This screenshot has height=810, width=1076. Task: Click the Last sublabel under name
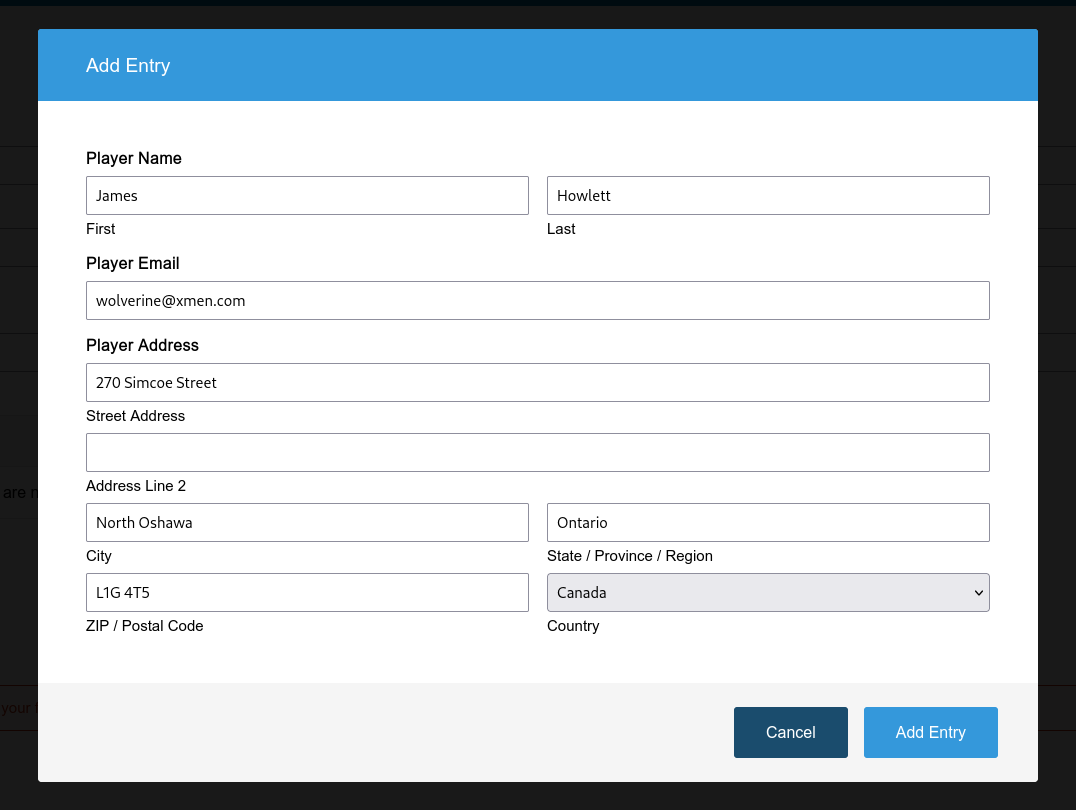pyautogui.click(x=561, y=229)
